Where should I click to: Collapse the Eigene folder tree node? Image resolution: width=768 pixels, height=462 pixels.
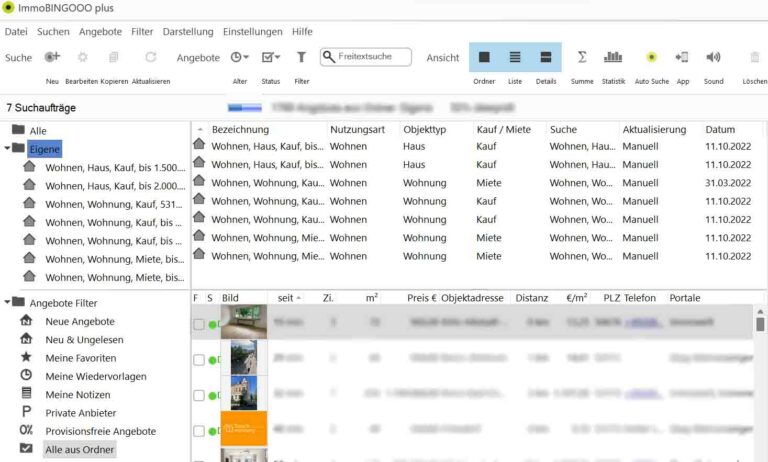[x=8, y=149]
